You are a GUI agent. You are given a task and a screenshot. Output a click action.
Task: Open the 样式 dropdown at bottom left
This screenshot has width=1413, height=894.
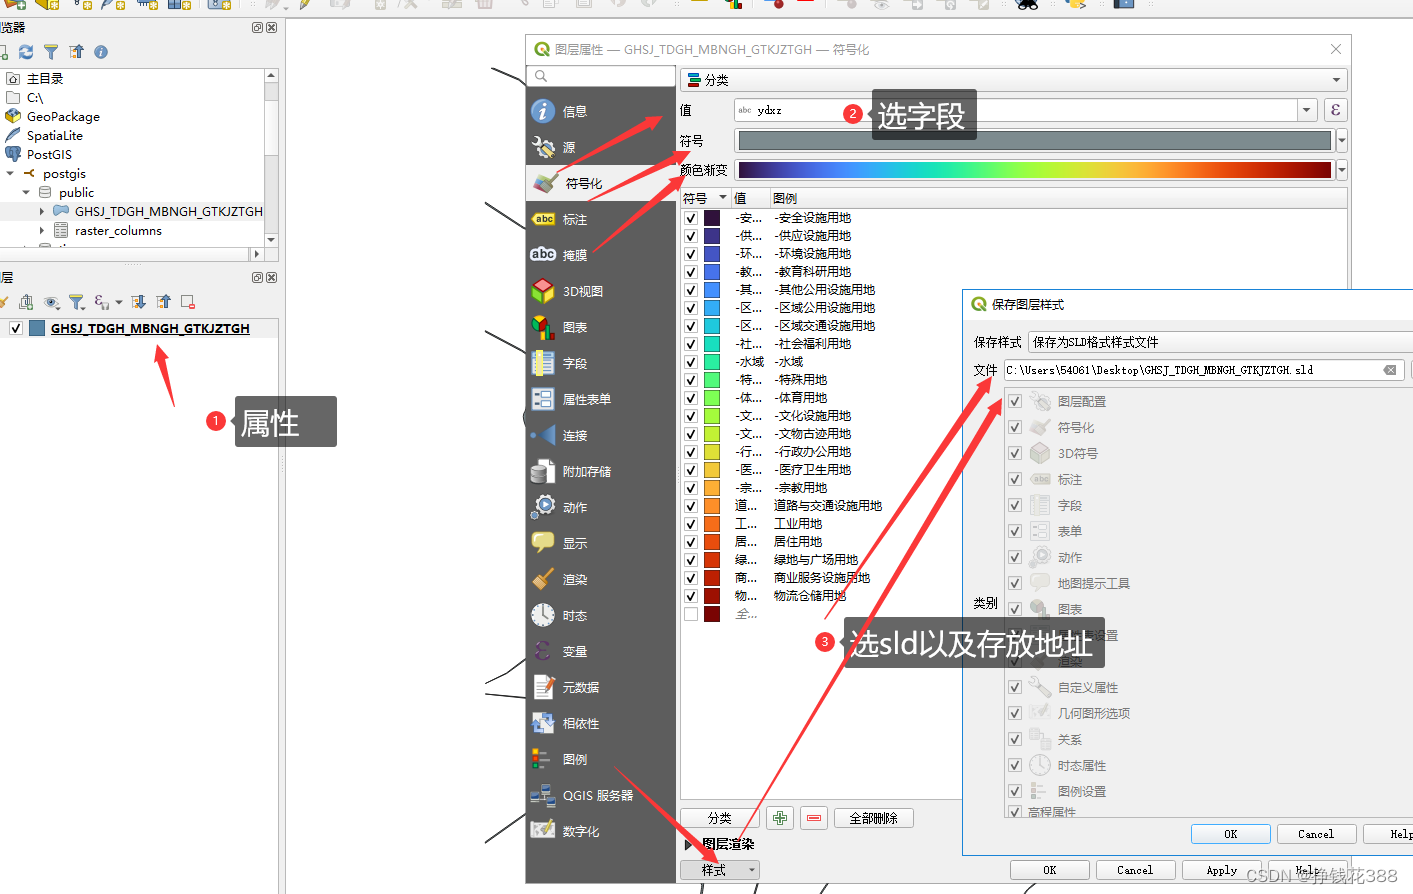click(x=719, y=869)
